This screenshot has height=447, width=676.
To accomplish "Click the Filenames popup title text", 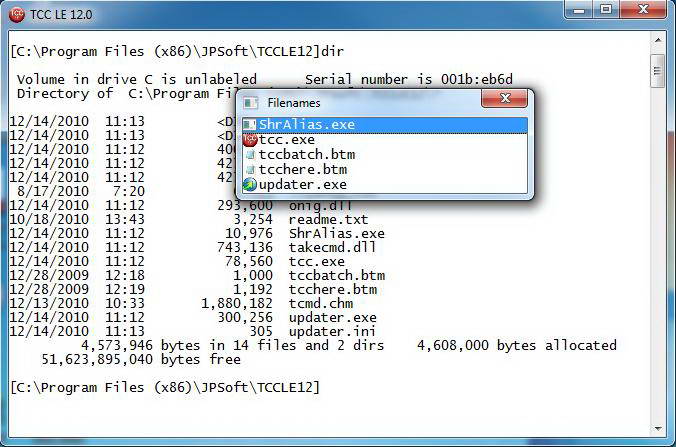I will point(294,103).
